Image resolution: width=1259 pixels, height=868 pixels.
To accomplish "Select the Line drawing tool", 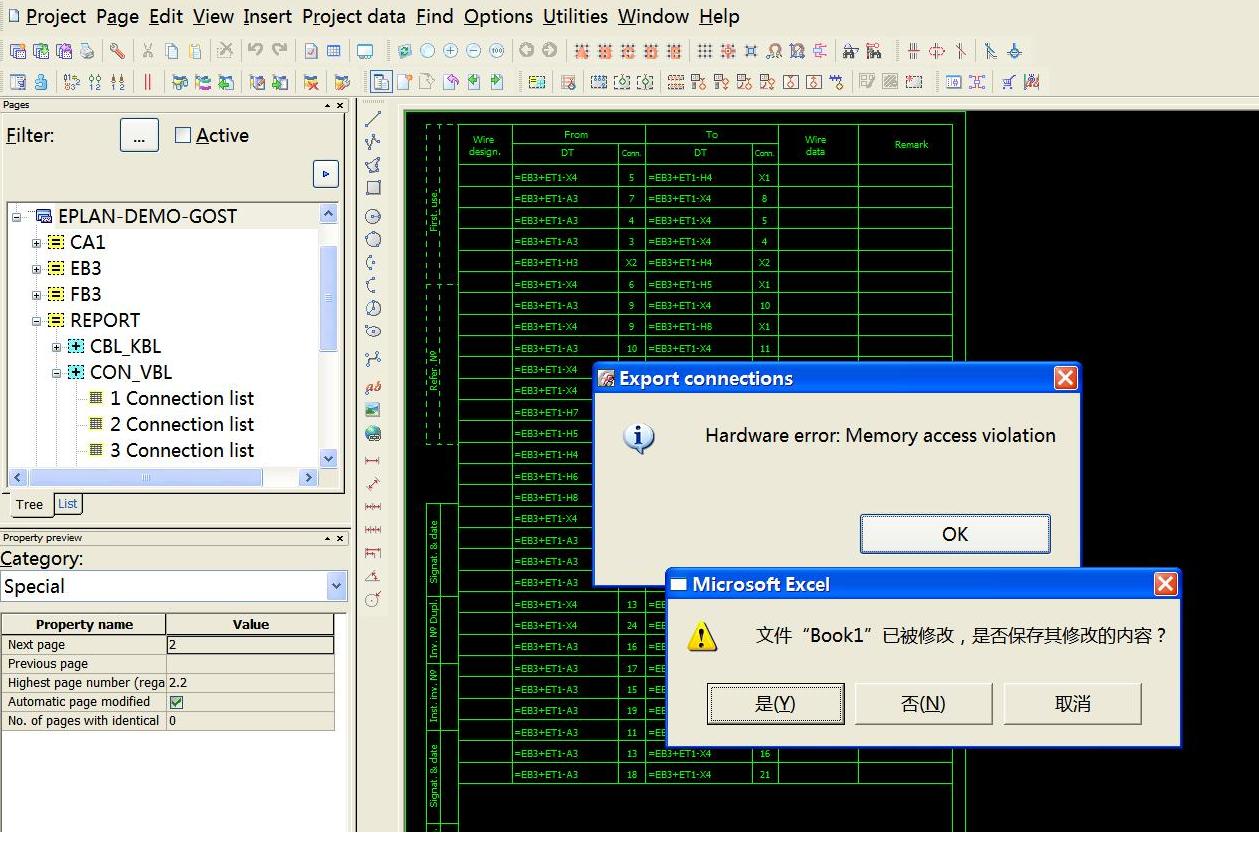I will pos(373,118).
